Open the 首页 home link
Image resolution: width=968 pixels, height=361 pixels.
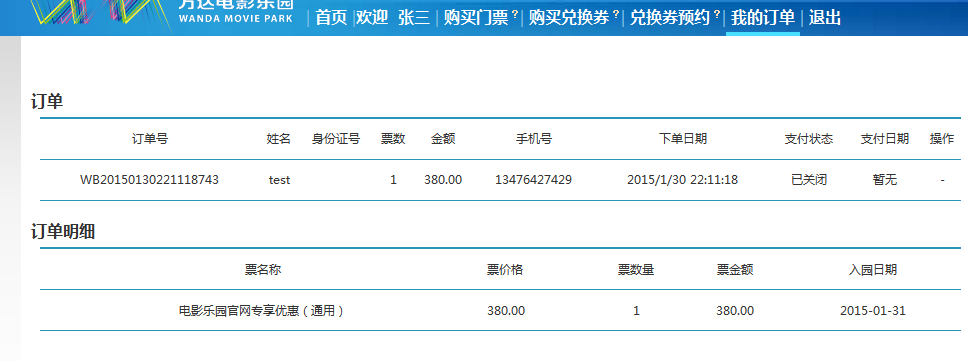point(331,18)
